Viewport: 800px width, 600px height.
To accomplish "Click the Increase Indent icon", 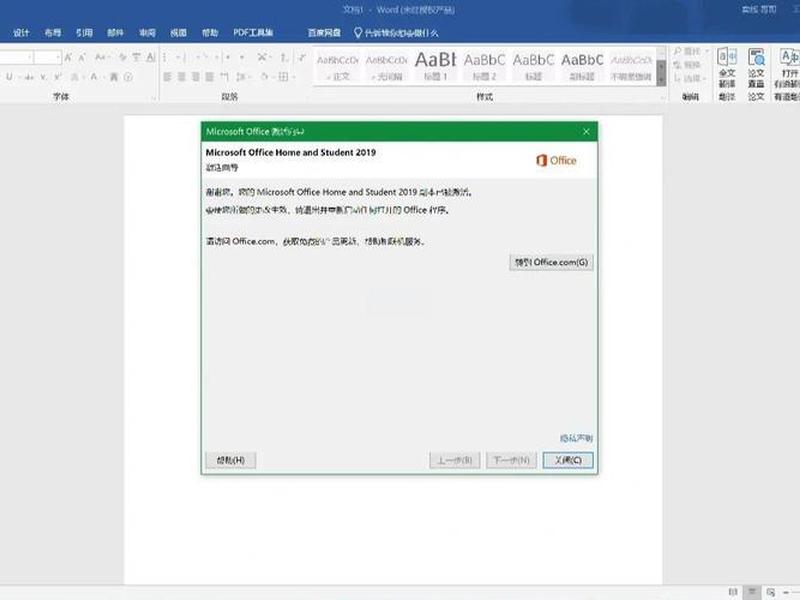I will 242,57.
